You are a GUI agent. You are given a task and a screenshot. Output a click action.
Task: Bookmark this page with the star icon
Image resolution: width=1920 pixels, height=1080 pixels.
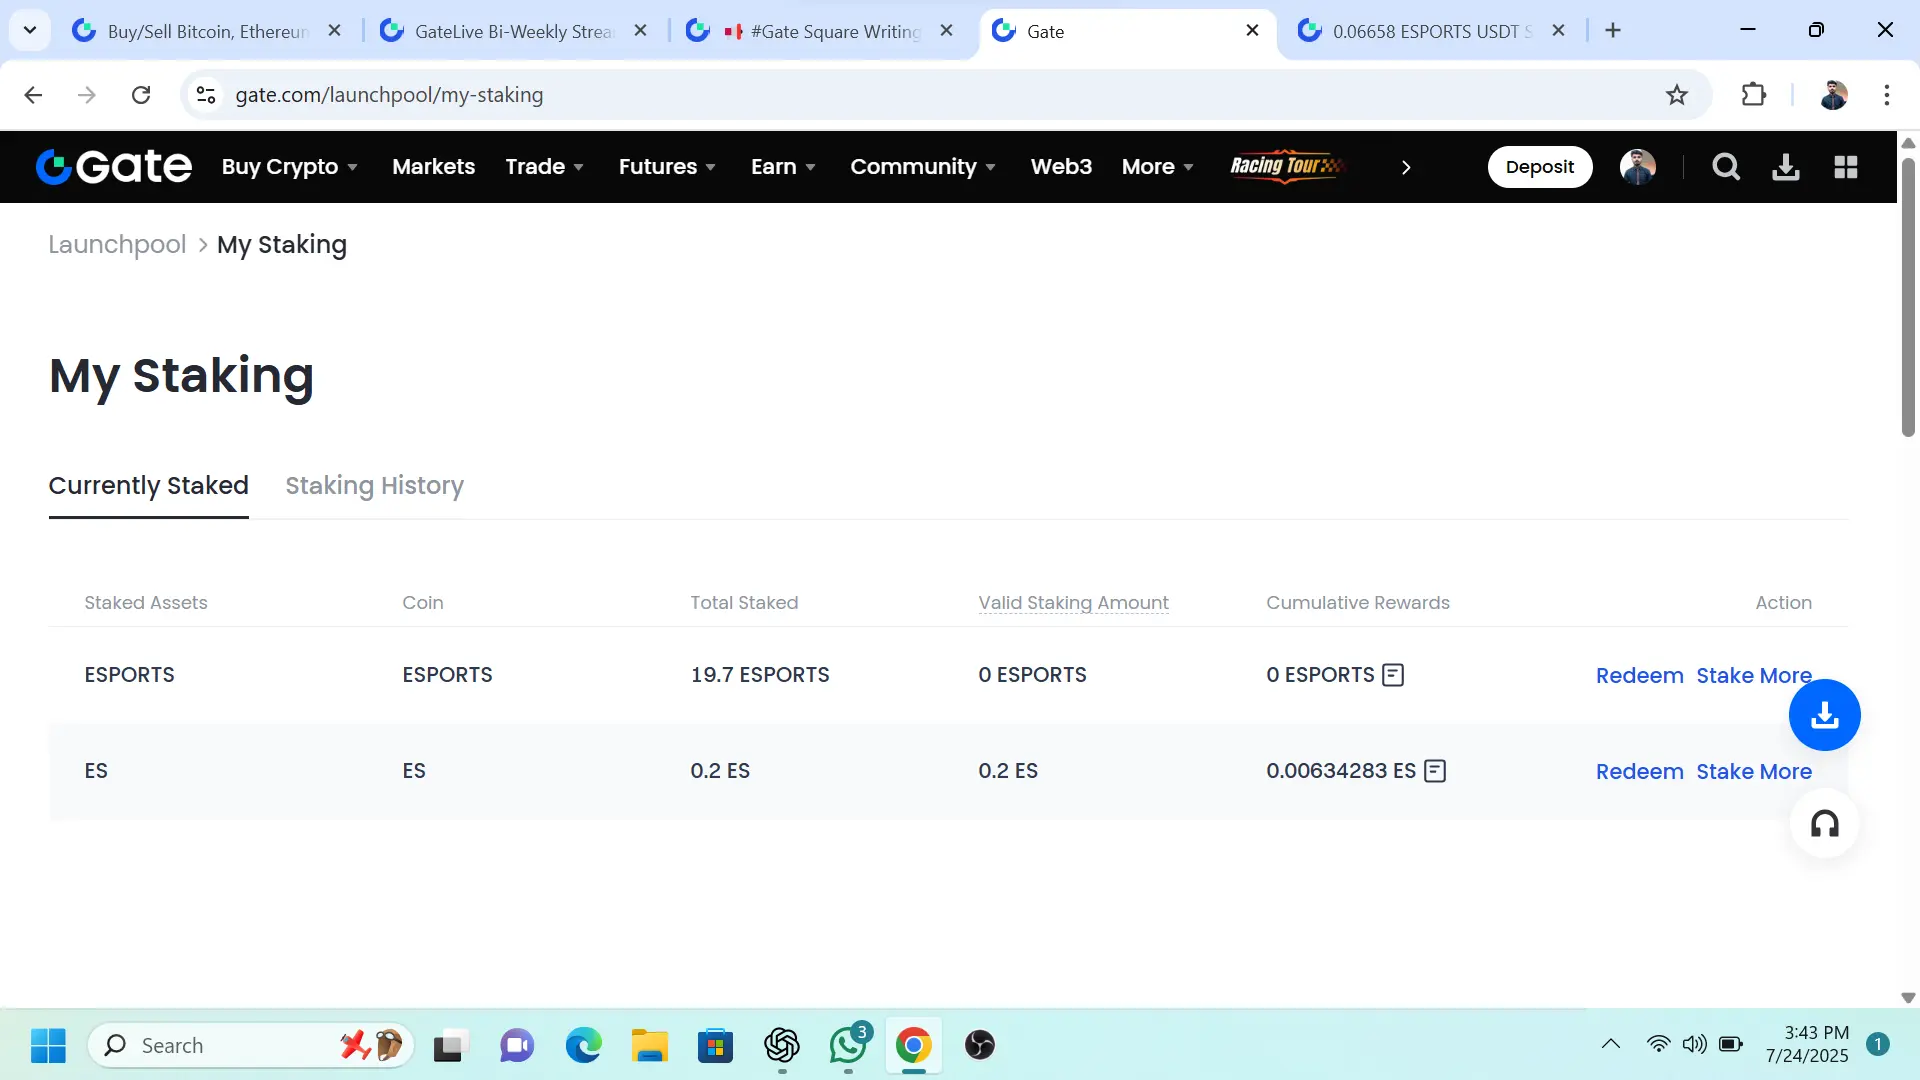pyautogui.click(x=1677, y=95)
